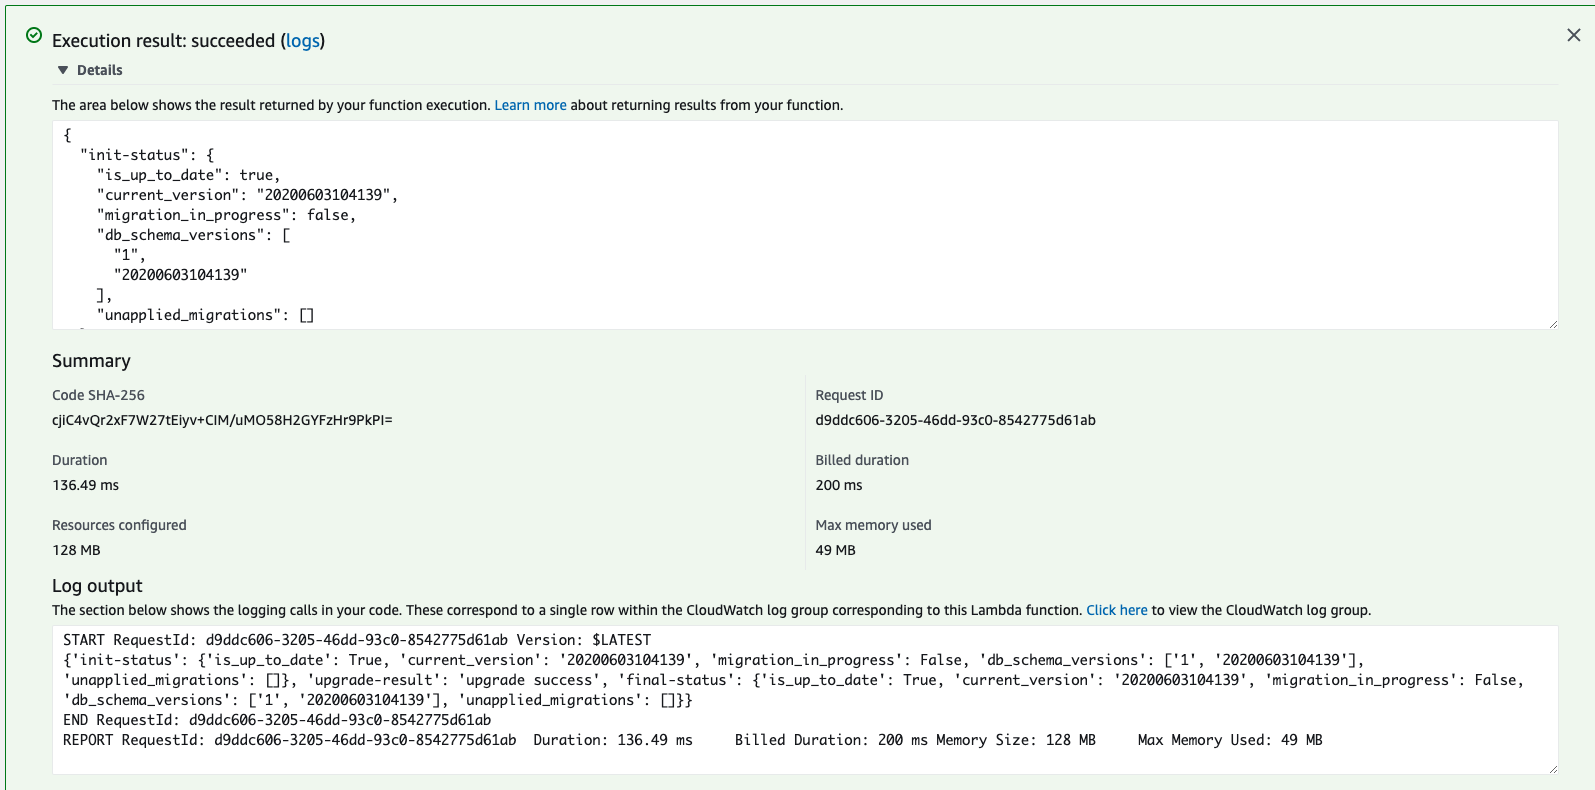Click the Max memory used label
This screenshot has width=1595, height=790.
pos(873,525)
